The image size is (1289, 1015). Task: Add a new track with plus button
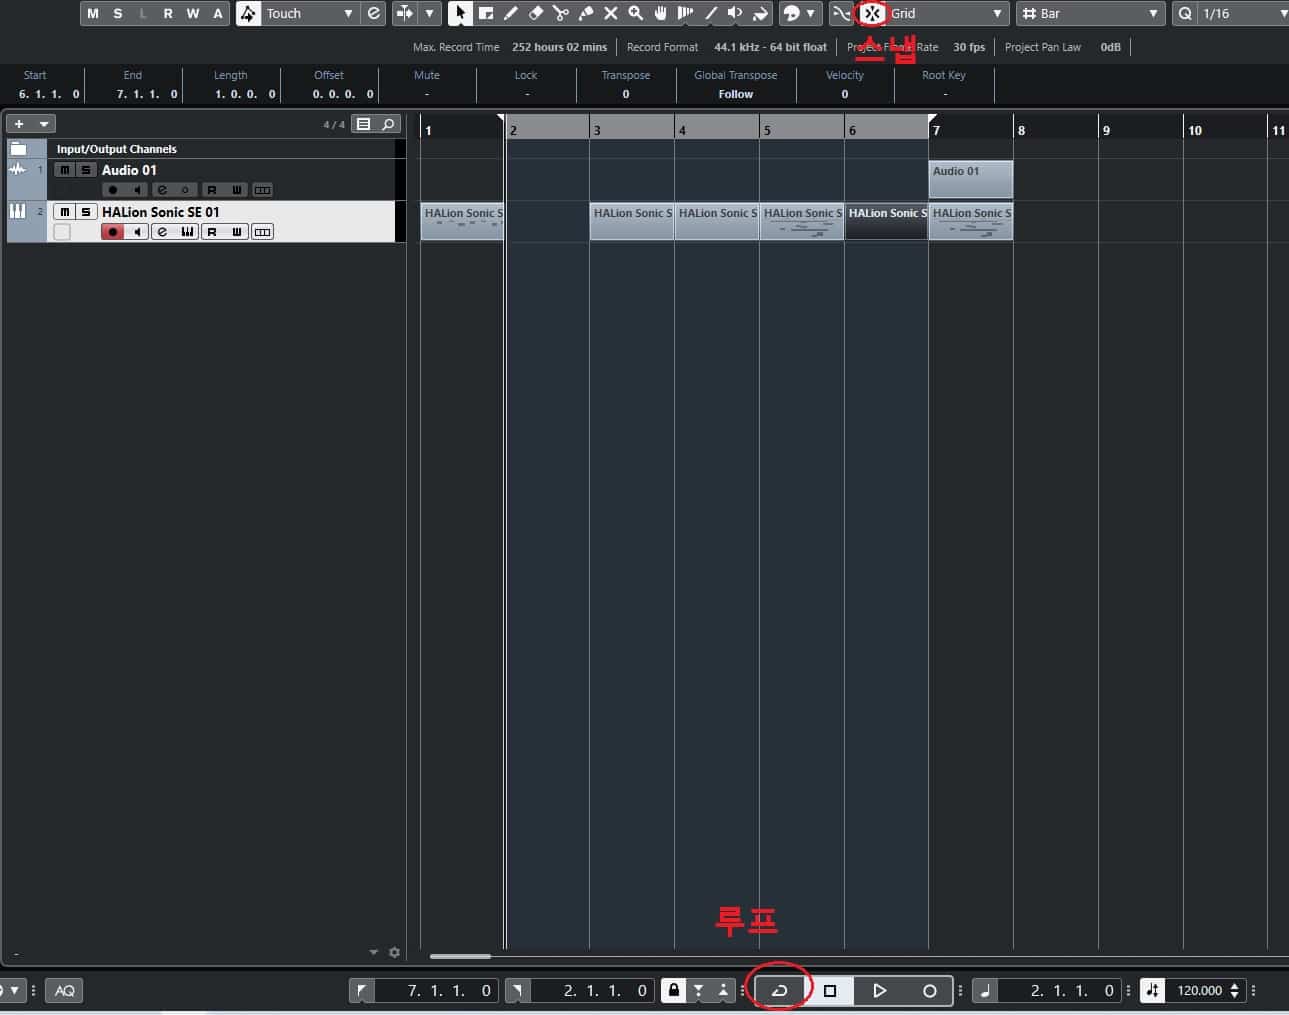click(19, 124)
